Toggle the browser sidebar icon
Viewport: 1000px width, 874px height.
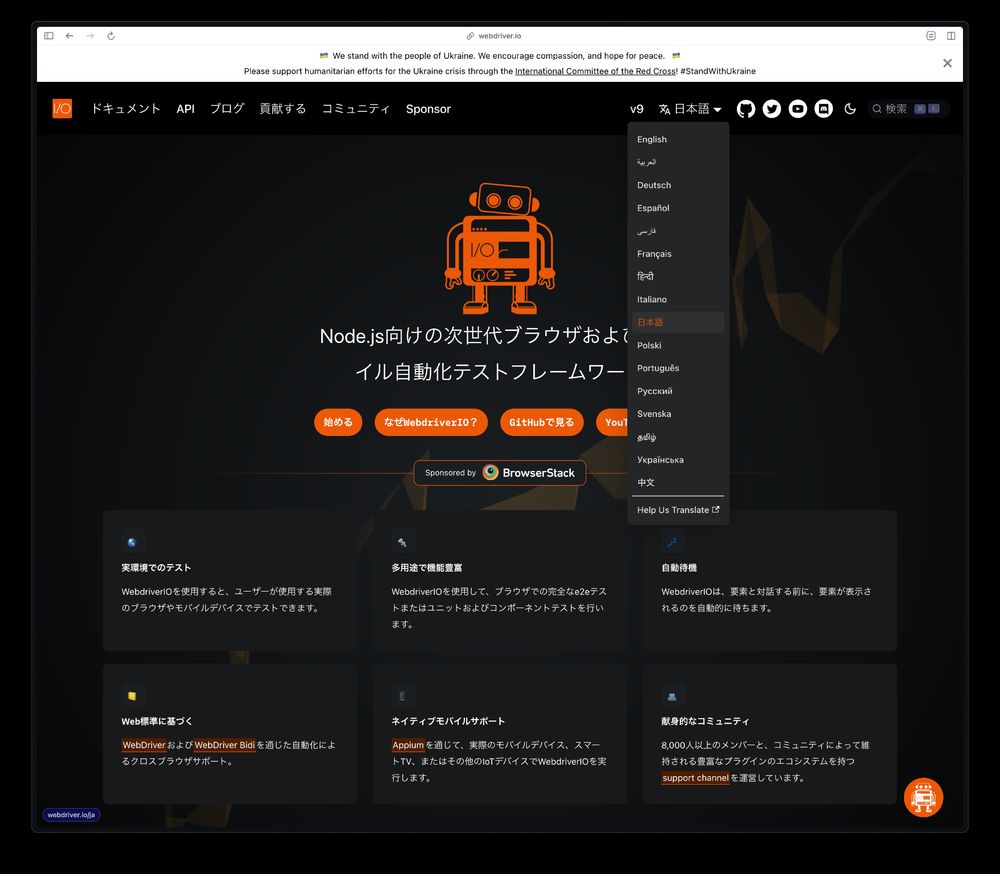pos(48,36)
